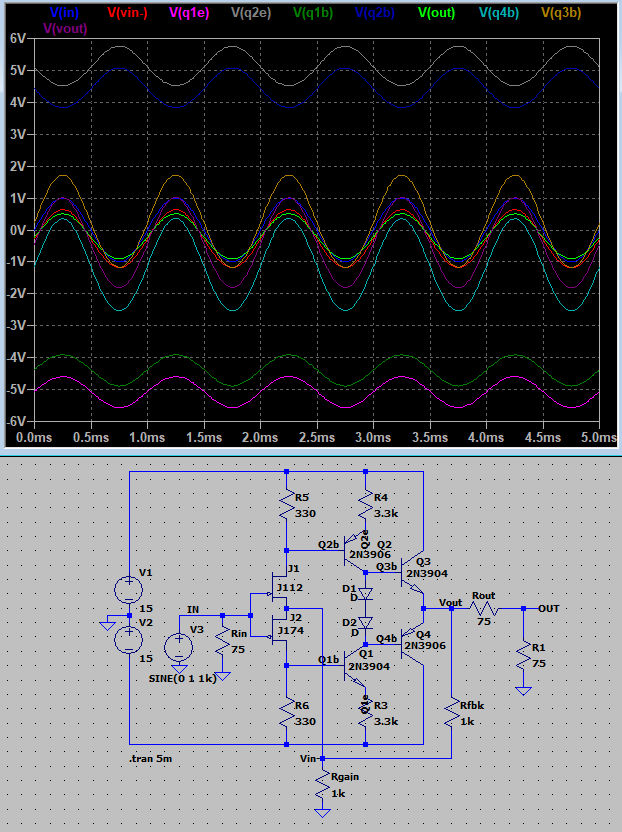Click the V(out) trace label

point(439,12)
